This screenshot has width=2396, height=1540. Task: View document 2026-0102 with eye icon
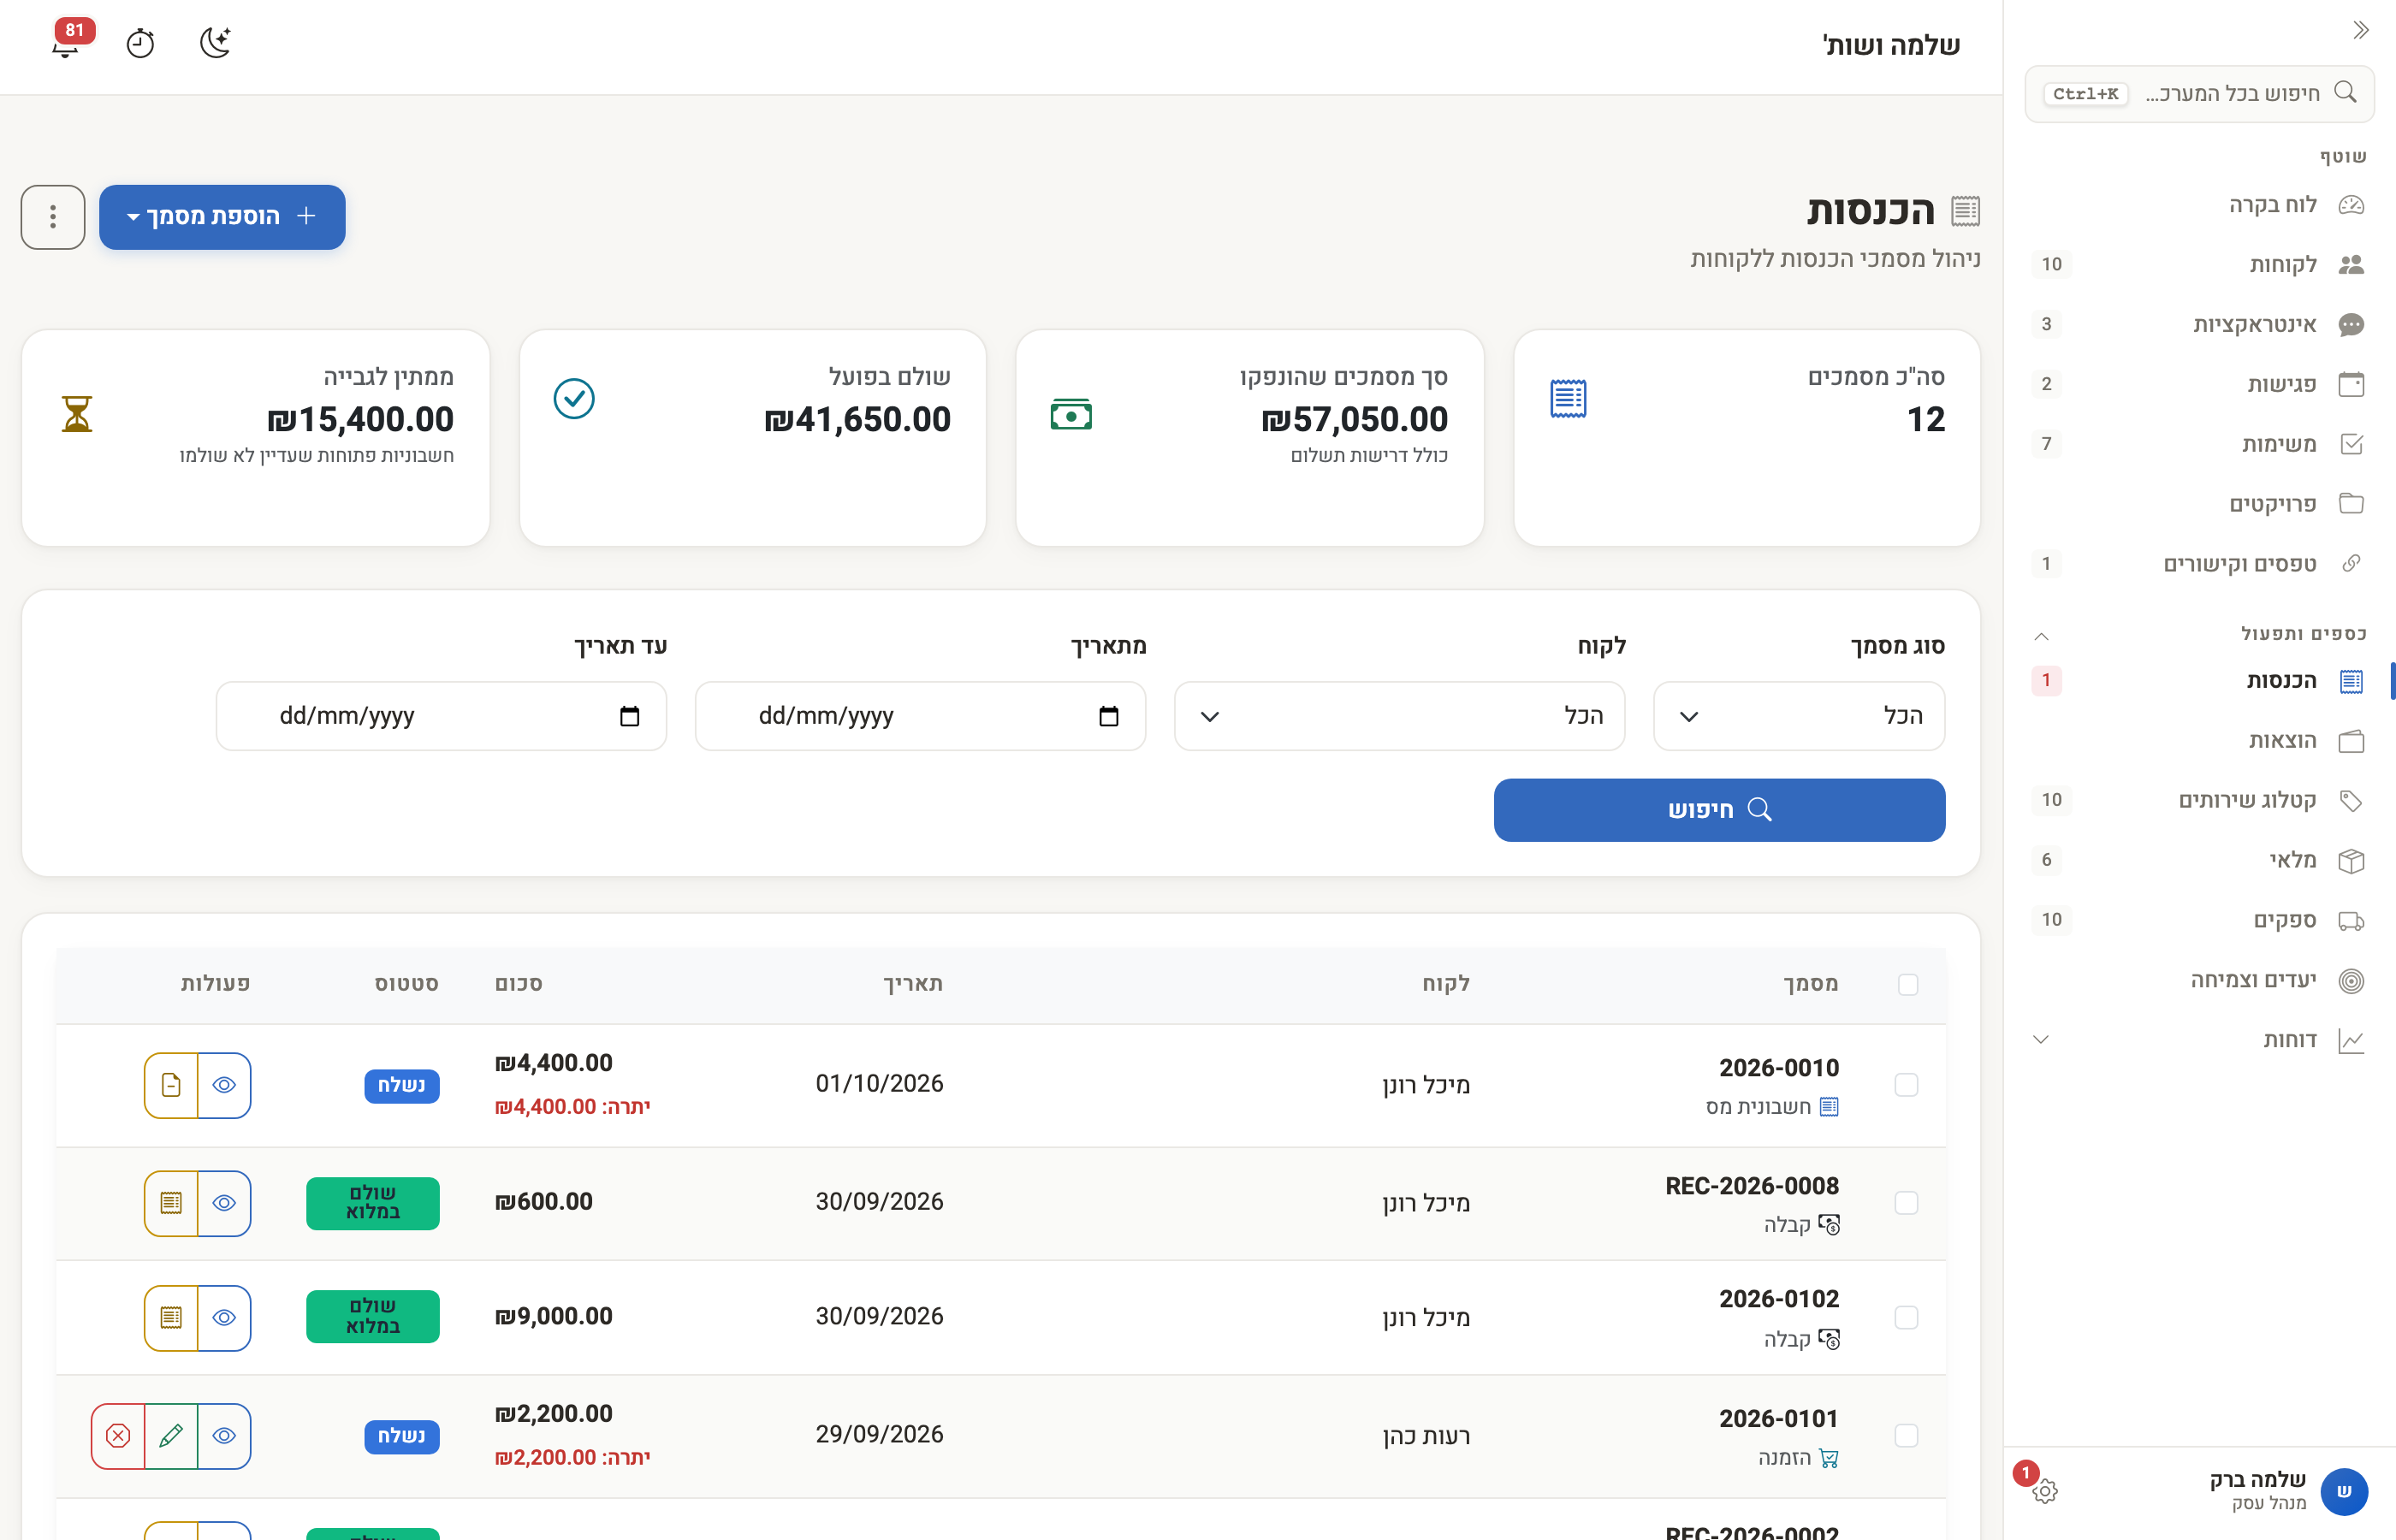tap(224, 1318)
